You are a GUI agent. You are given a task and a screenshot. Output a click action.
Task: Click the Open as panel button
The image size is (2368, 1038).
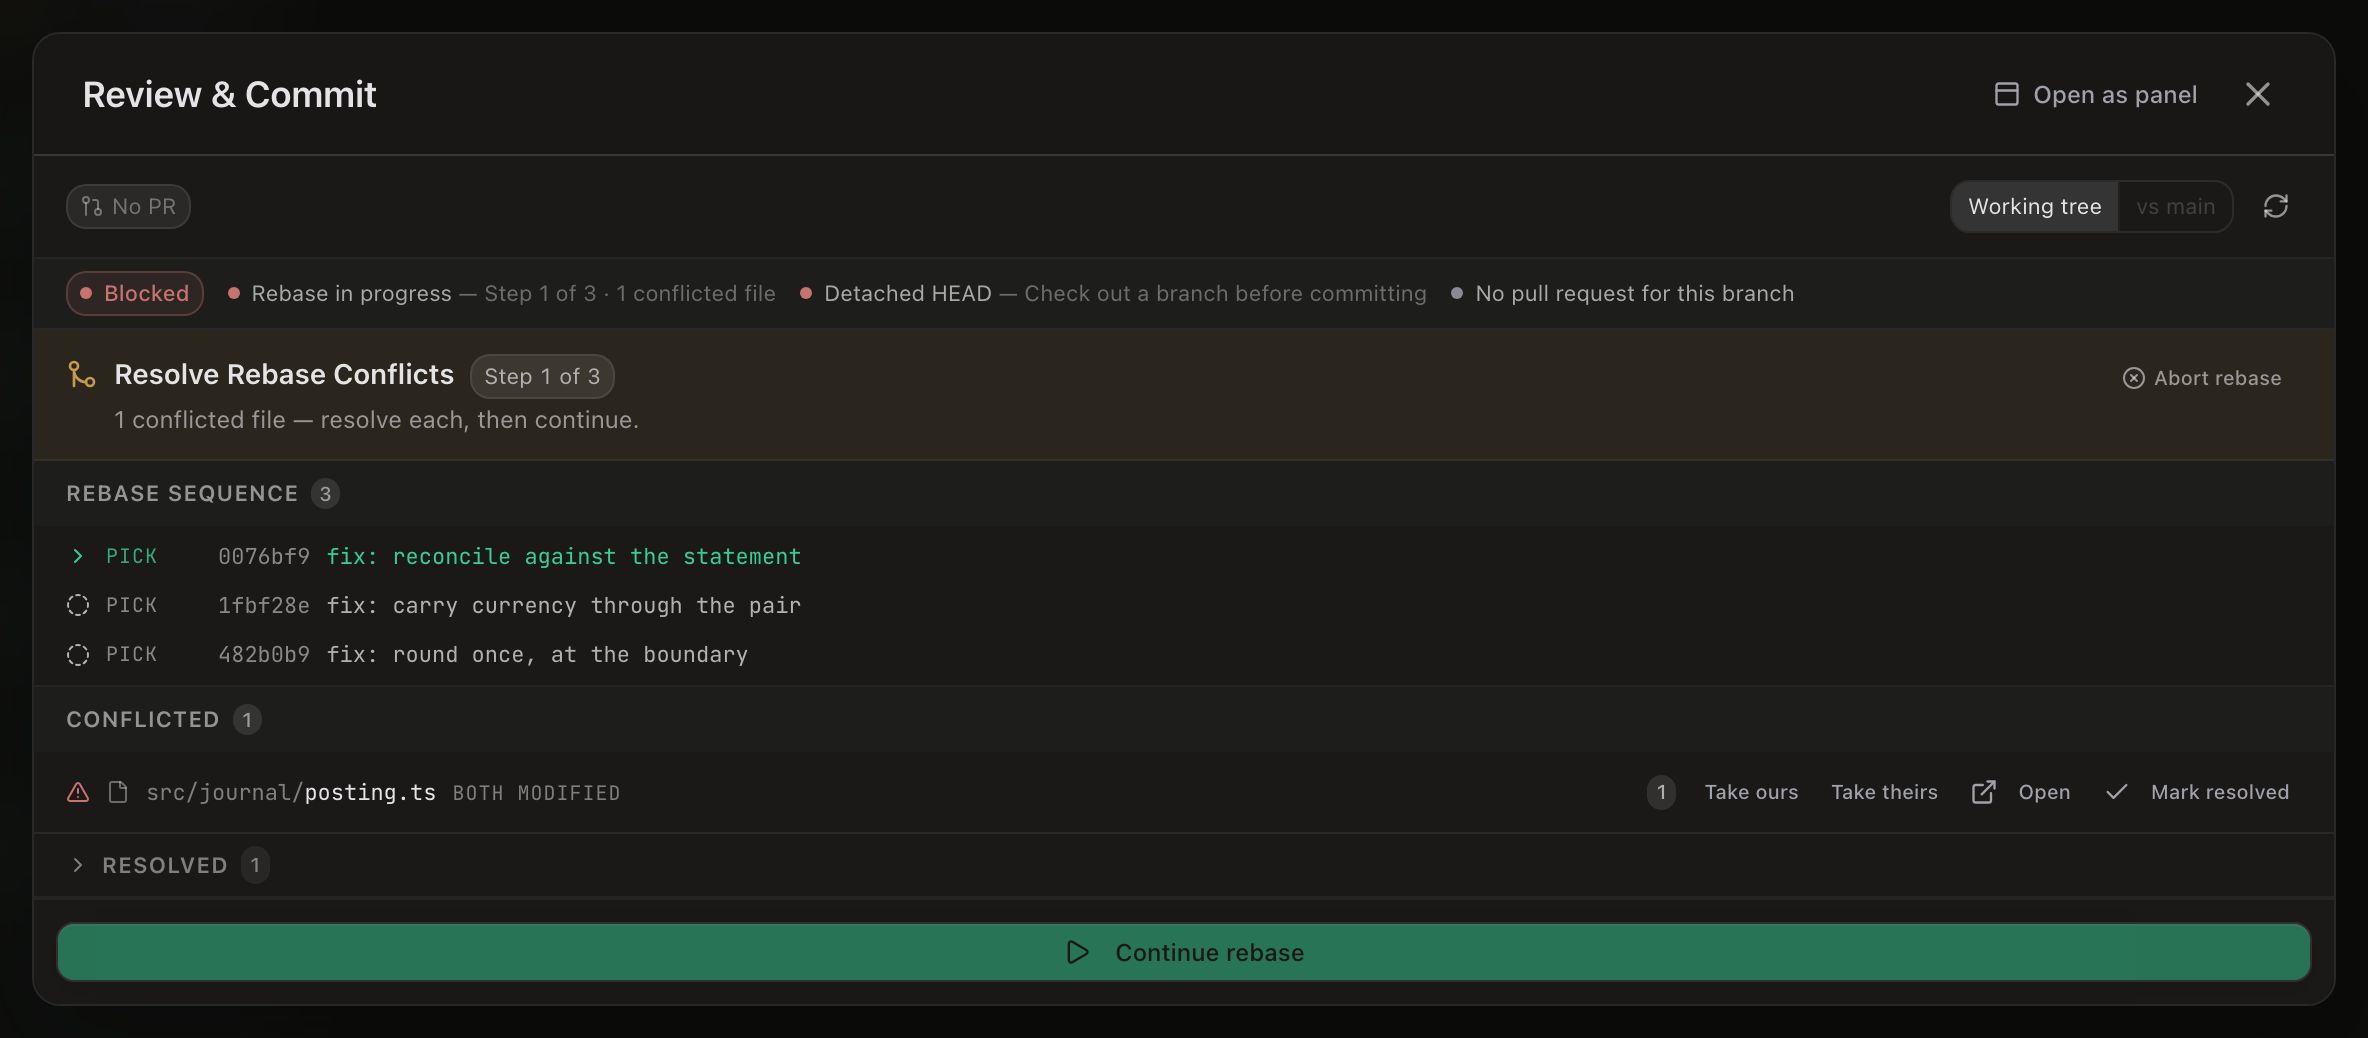point(2096,94)
